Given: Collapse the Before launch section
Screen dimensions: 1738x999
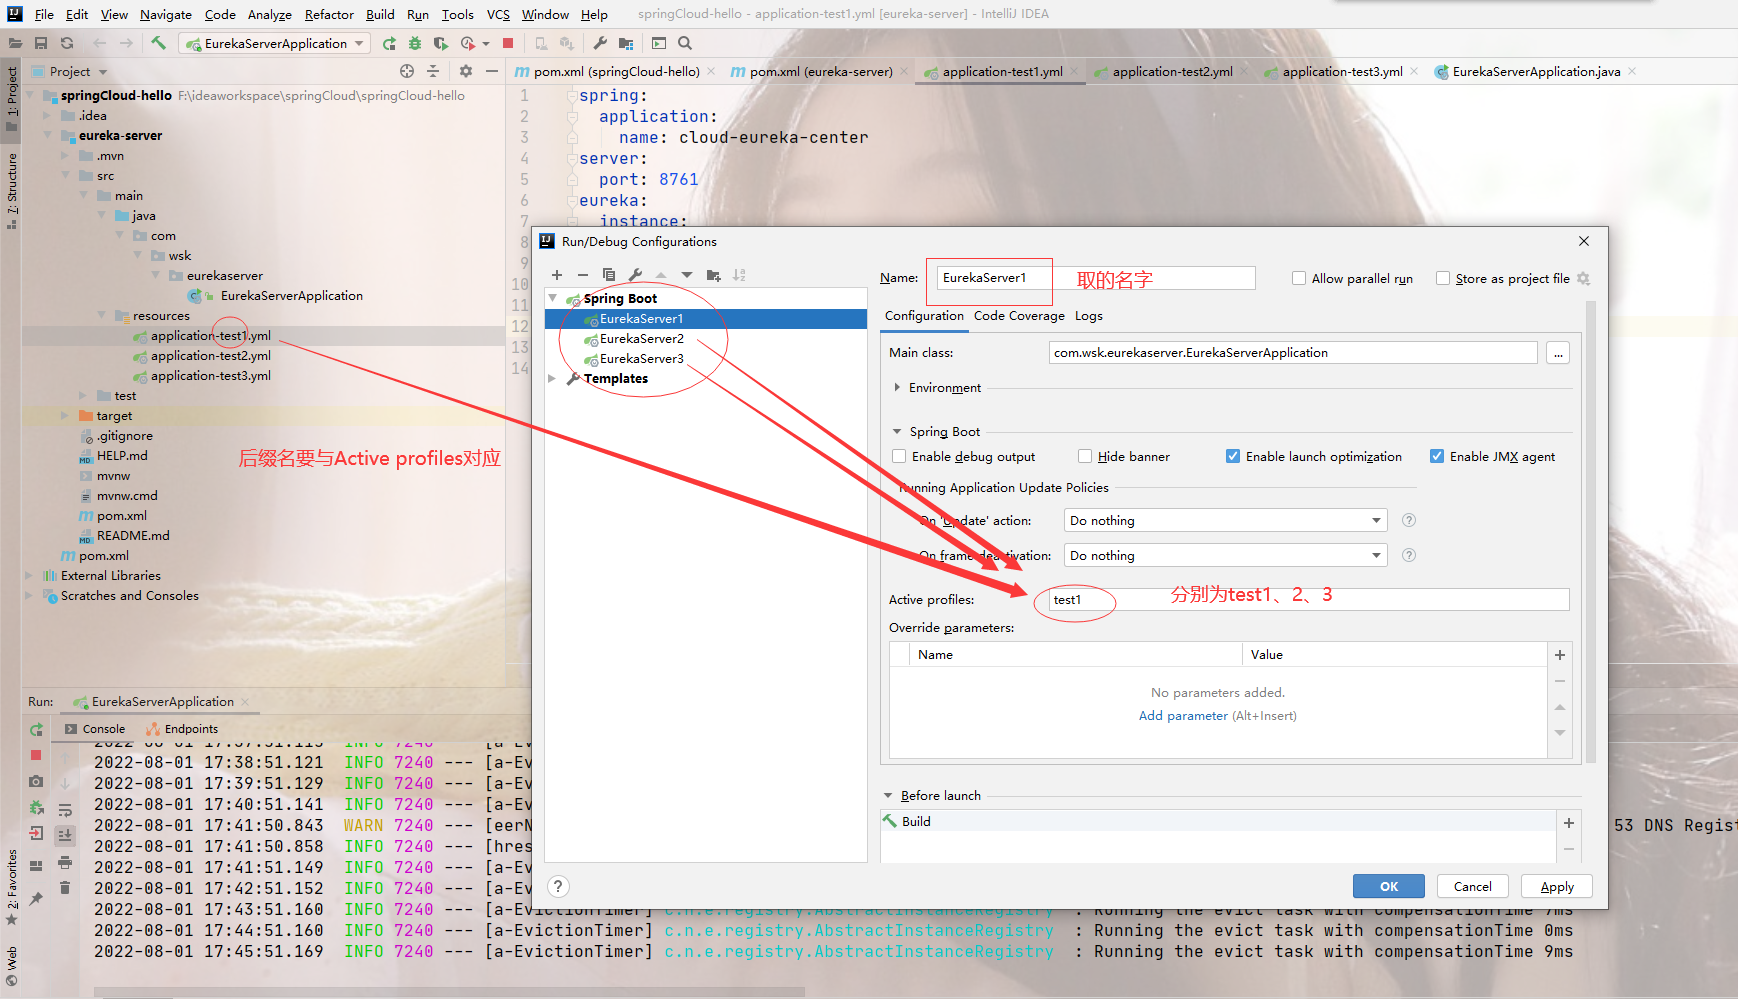Looking at the screenshot, I should click(x=888, y=796).
